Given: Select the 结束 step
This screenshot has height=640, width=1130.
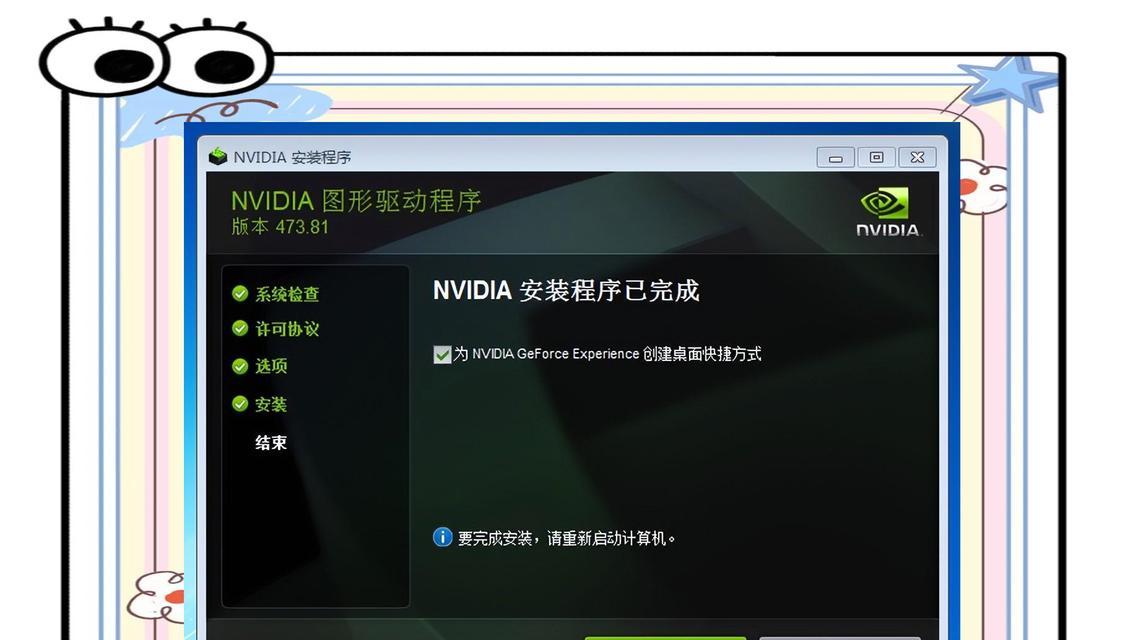Looking at the screenshot, I should 271,443.
